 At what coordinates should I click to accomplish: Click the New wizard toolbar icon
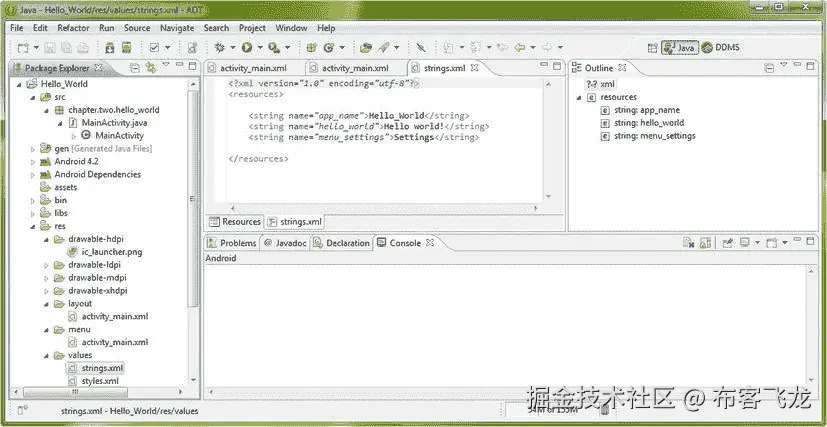coord(23,48)
